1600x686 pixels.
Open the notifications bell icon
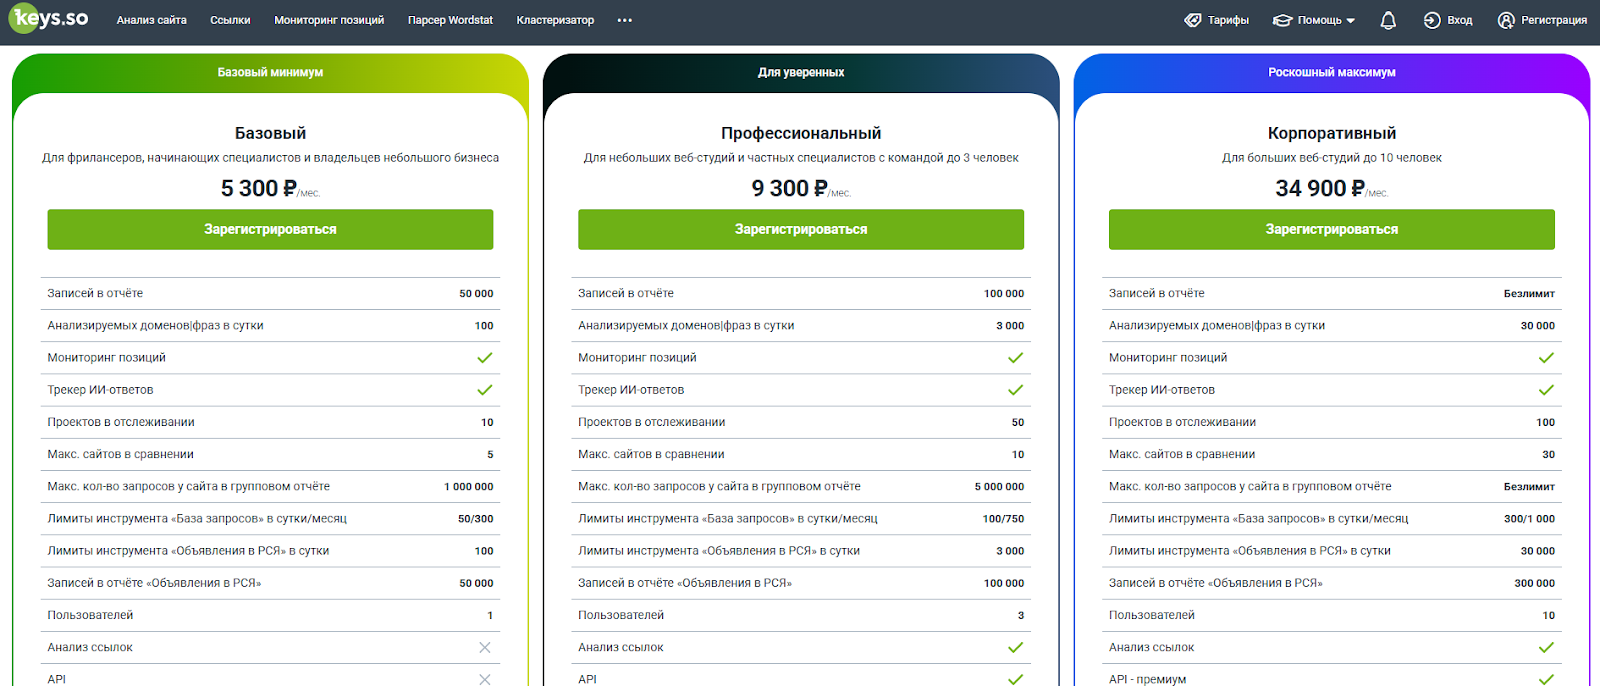[1388, 20]
